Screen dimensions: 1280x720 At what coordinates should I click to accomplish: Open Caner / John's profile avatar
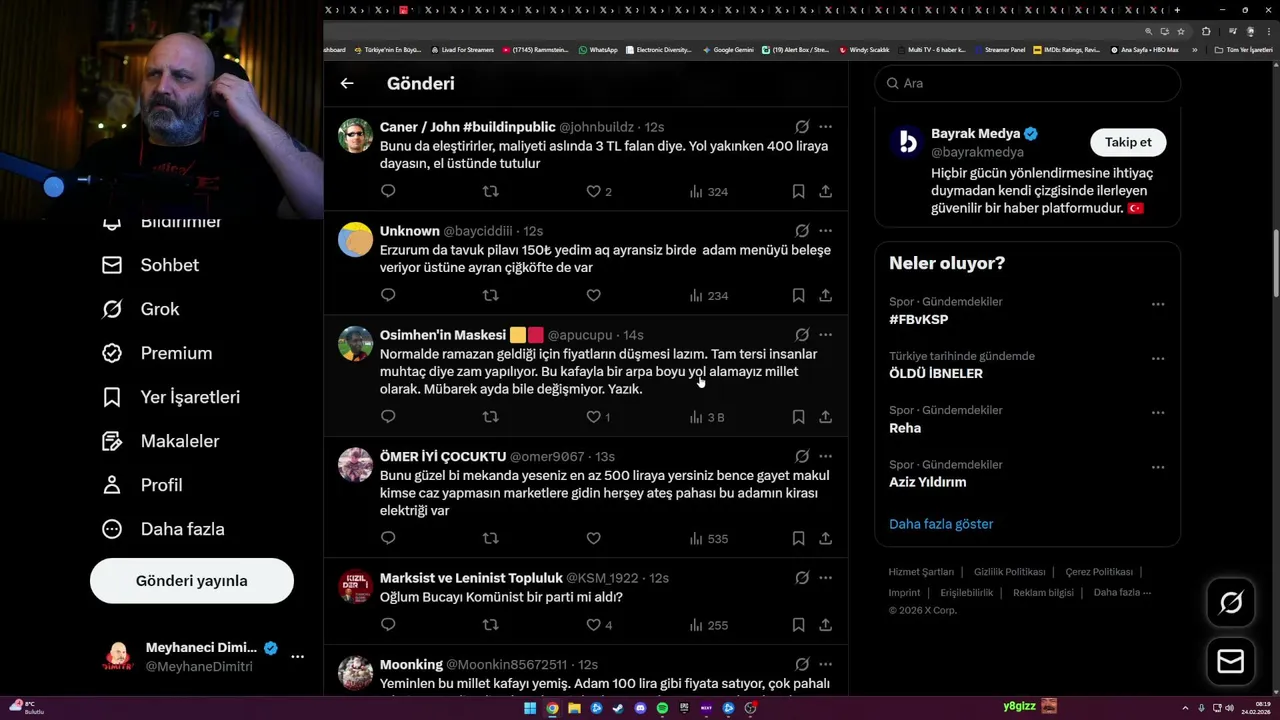click(355, 135)
